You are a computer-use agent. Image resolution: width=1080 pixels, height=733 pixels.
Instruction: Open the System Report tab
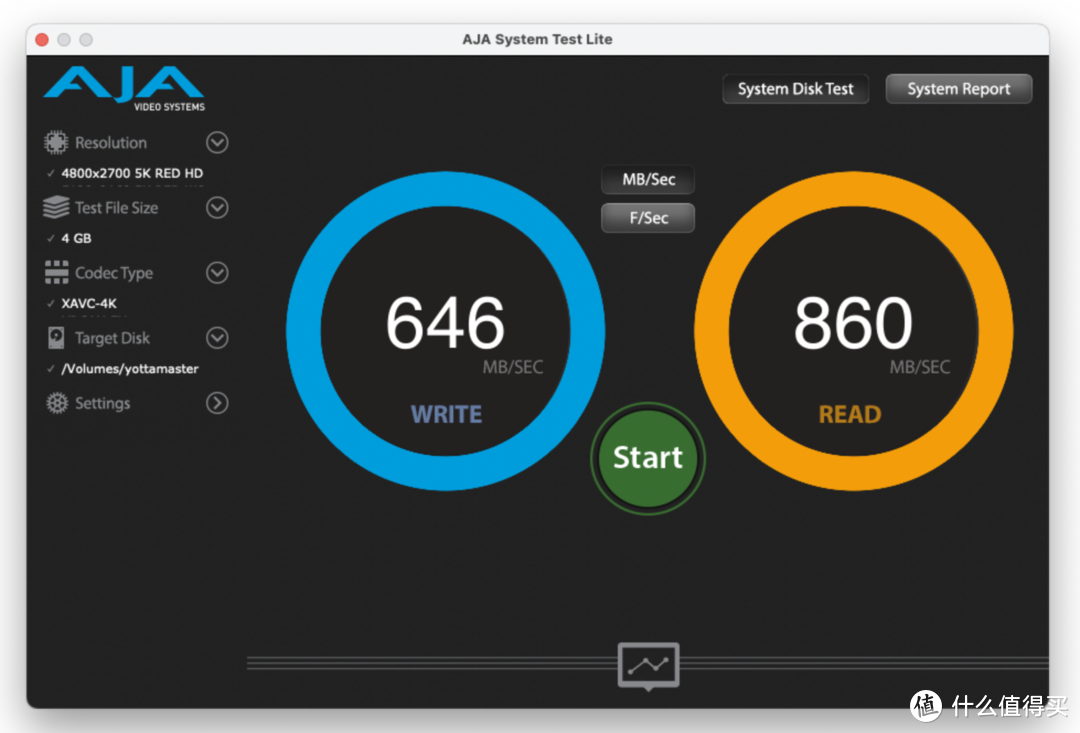pyautogui.click(x=959, y=89)
